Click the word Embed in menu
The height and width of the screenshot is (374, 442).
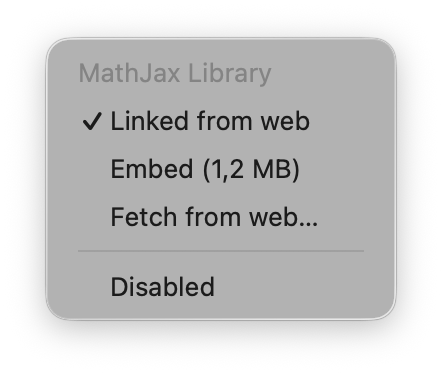coord(152,169)
